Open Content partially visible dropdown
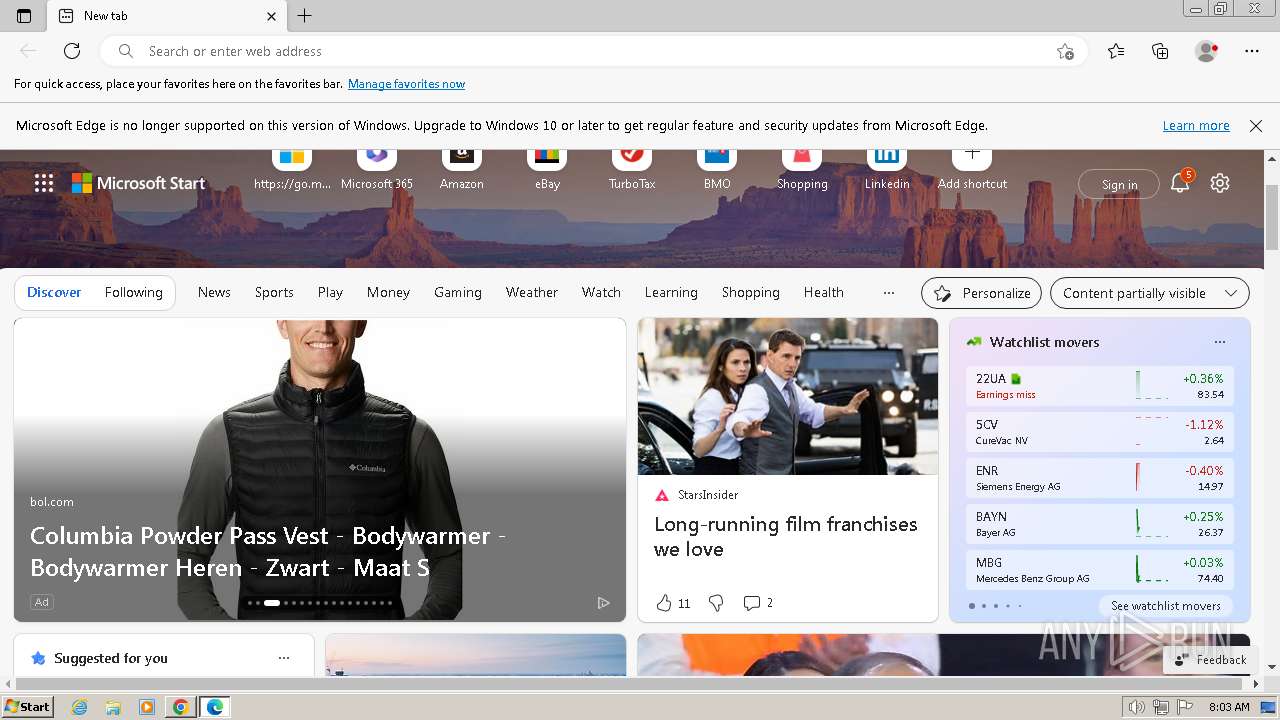Screen dimensions: 1280x720 [x=1150, y=293]
